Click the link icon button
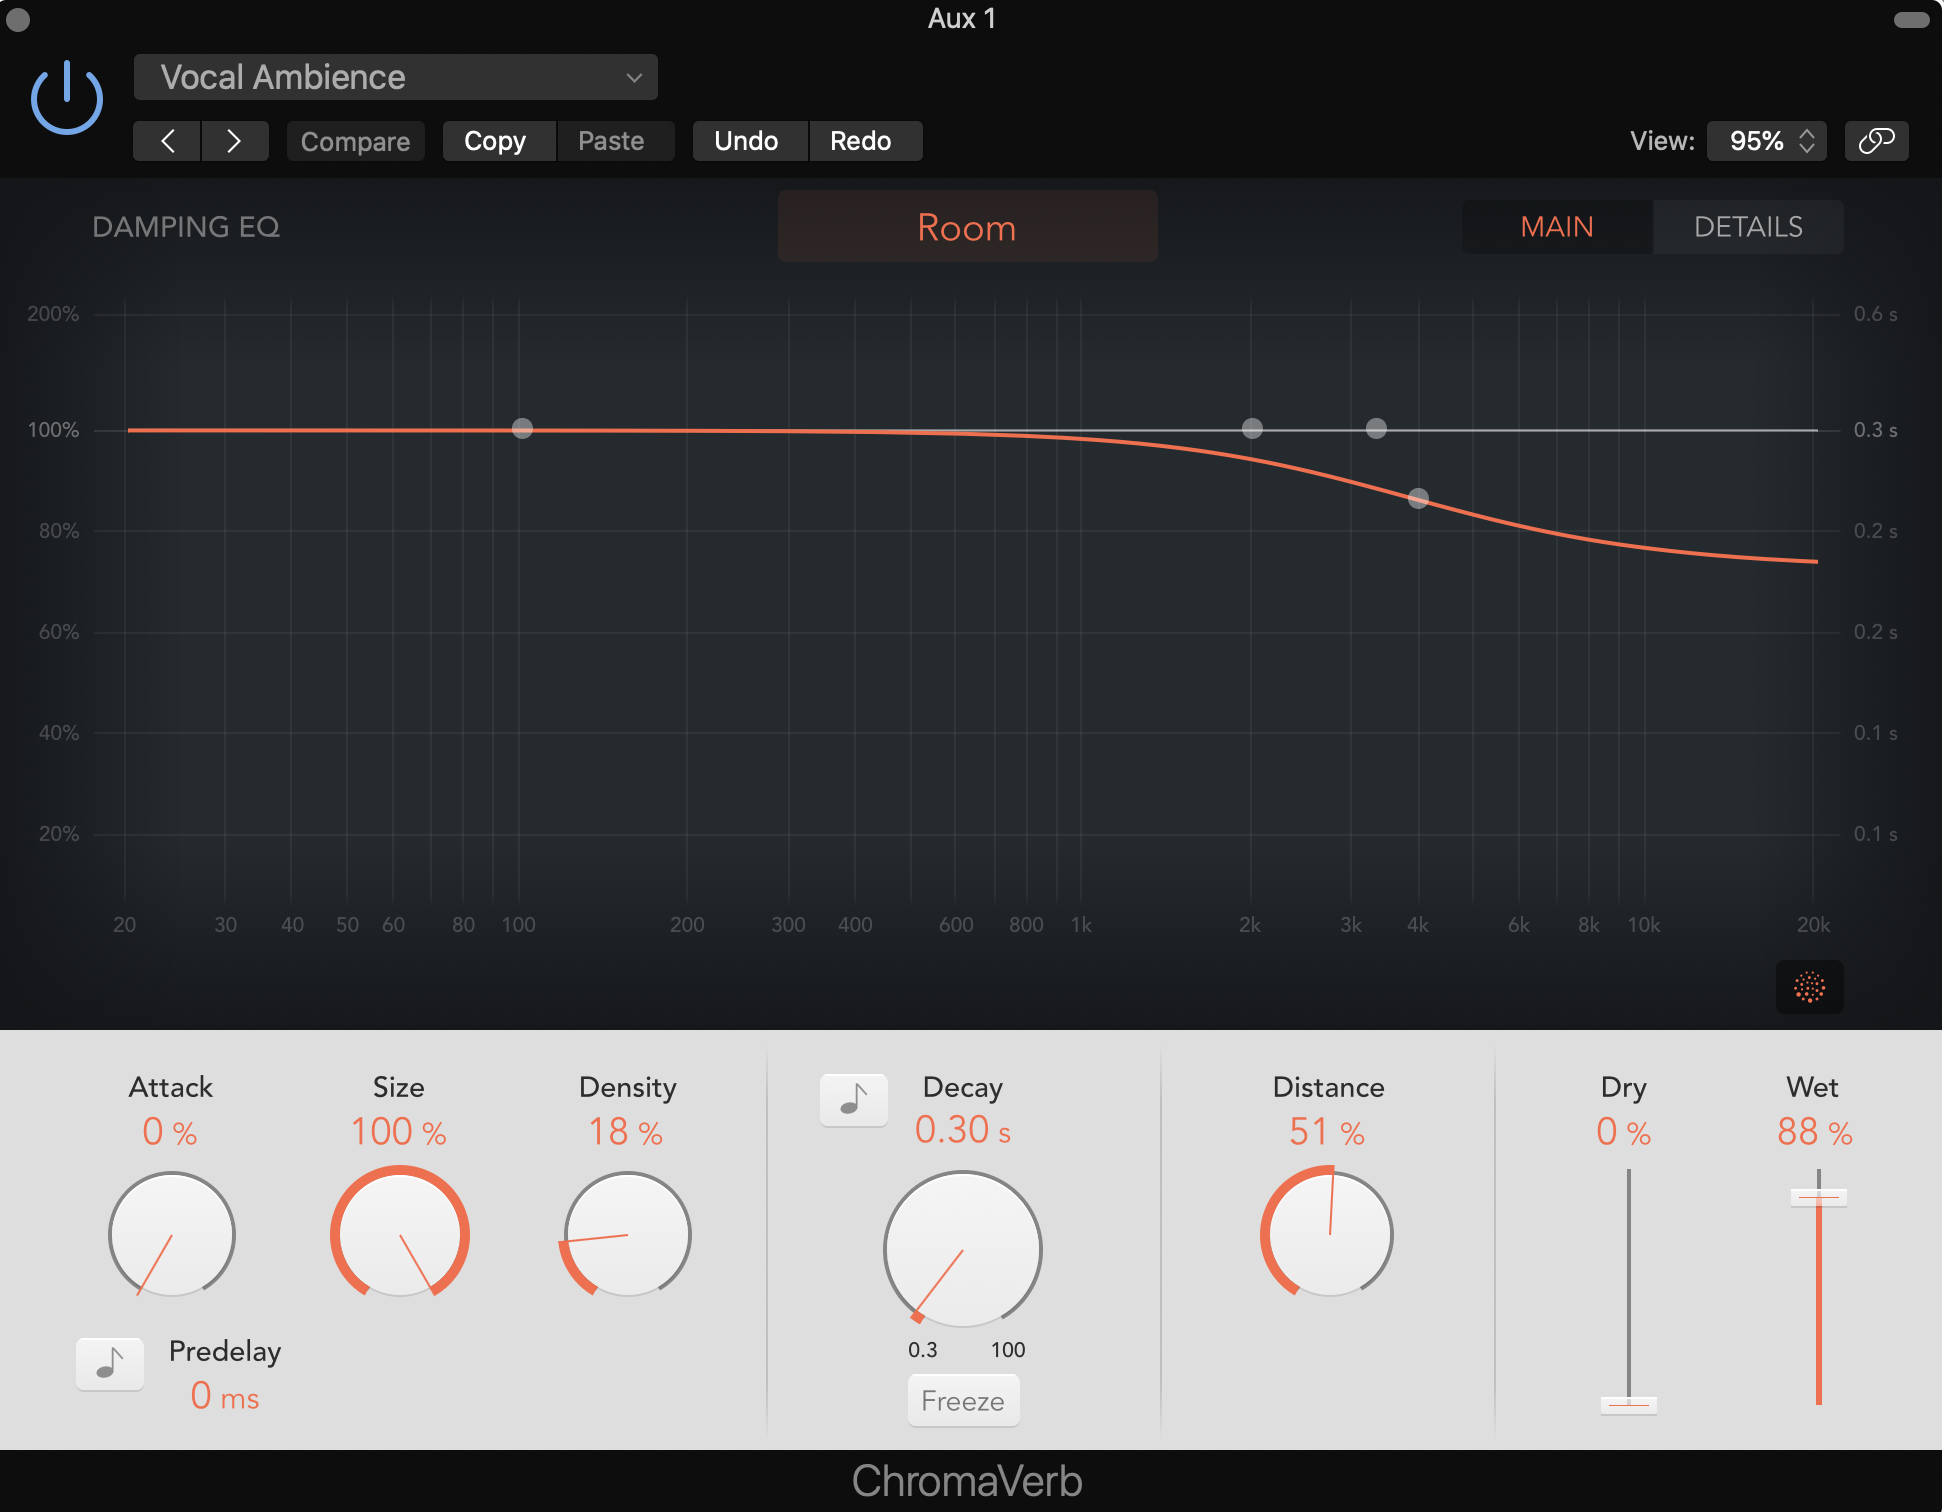Screen dimensions: 1944x1512 [1876, 141]
